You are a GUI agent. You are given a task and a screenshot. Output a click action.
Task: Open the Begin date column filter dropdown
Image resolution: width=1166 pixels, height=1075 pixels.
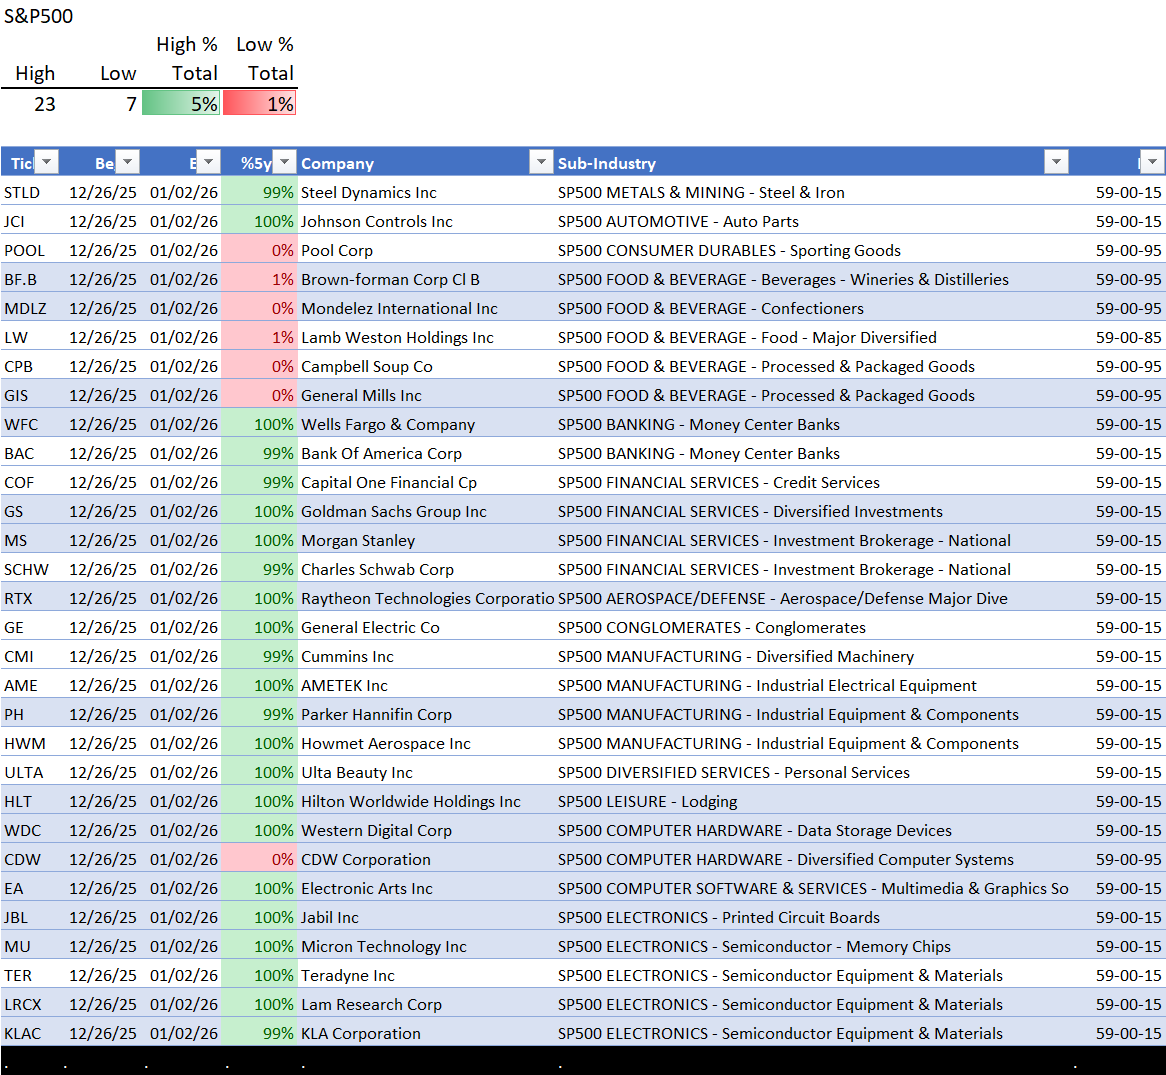pos(129,162)
